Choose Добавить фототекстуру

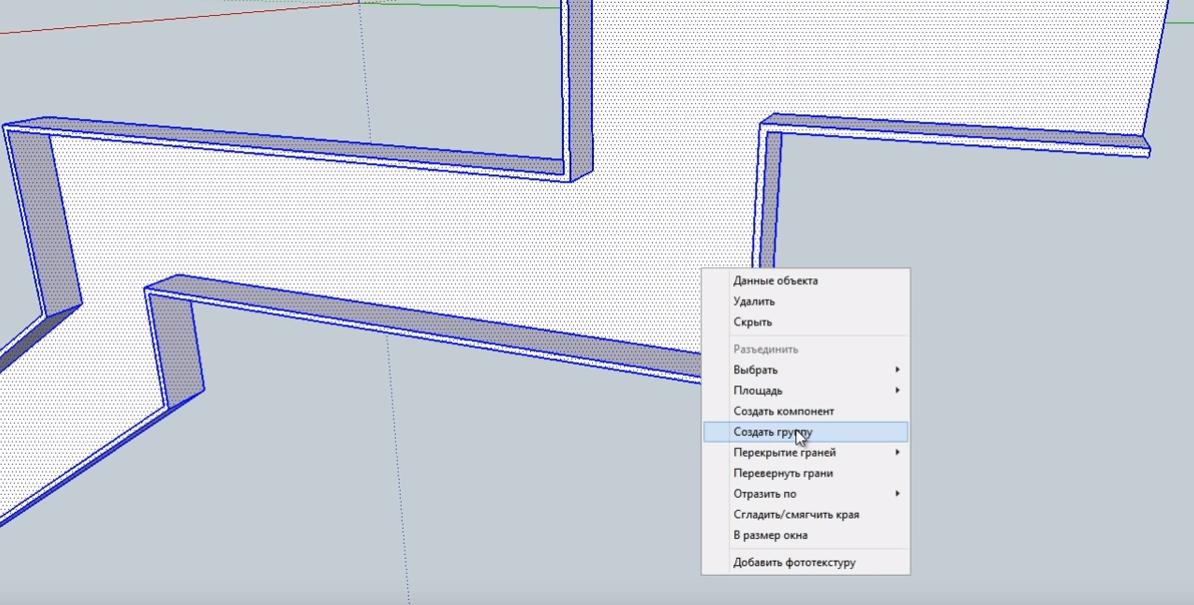click(x=794, y=562)
